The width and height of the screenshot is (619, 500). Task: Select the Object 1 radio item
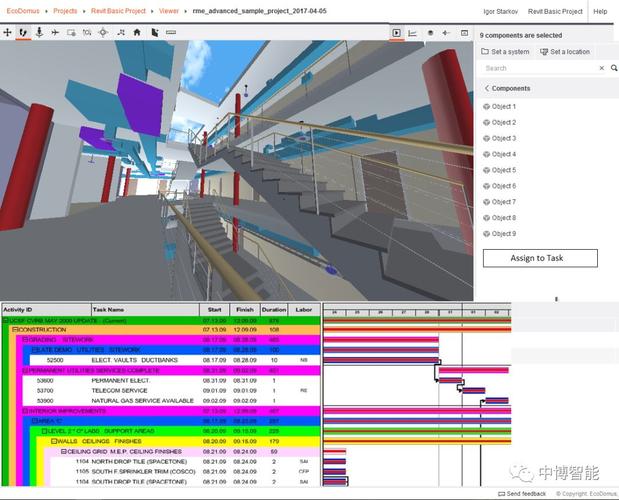coord(487,106)
